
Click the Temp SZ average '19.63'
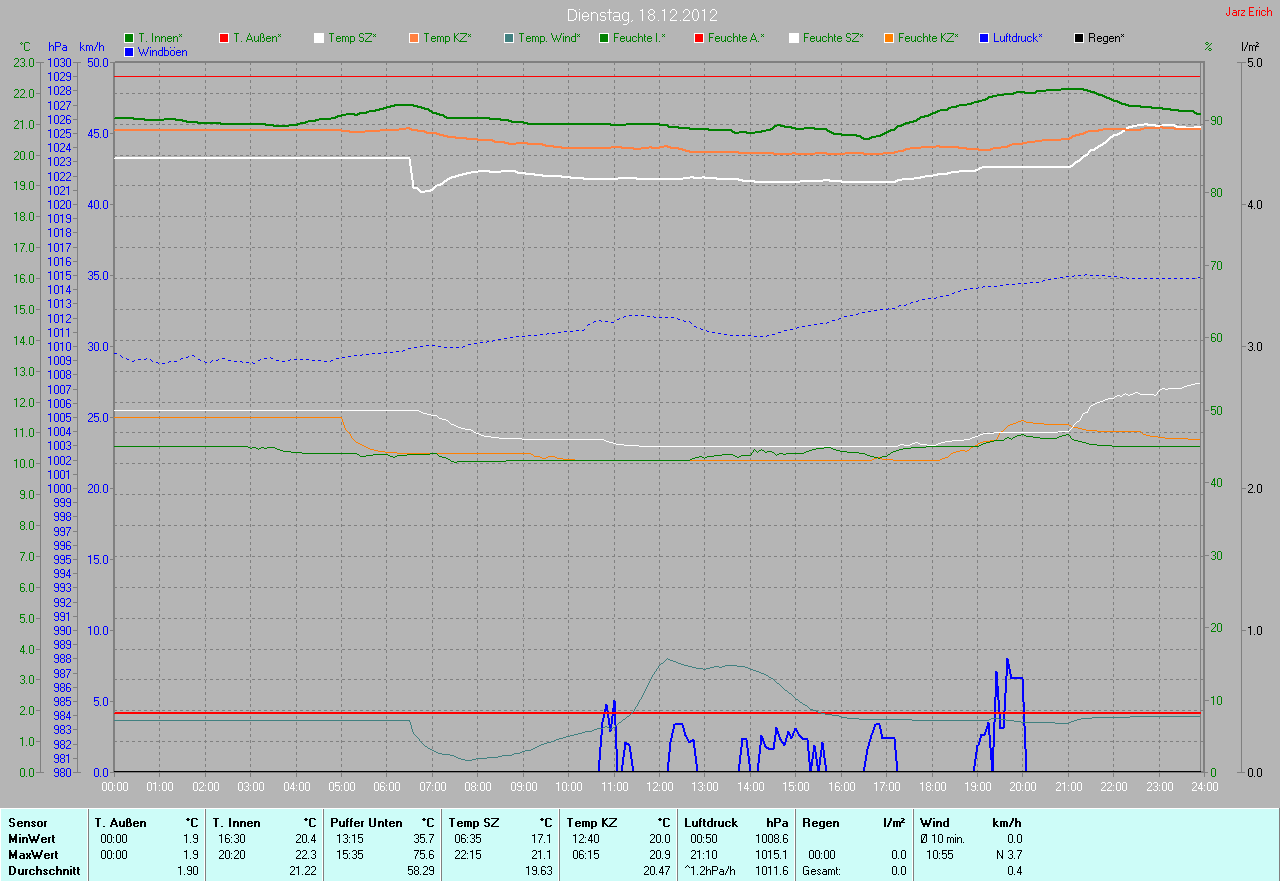(537, 871)
